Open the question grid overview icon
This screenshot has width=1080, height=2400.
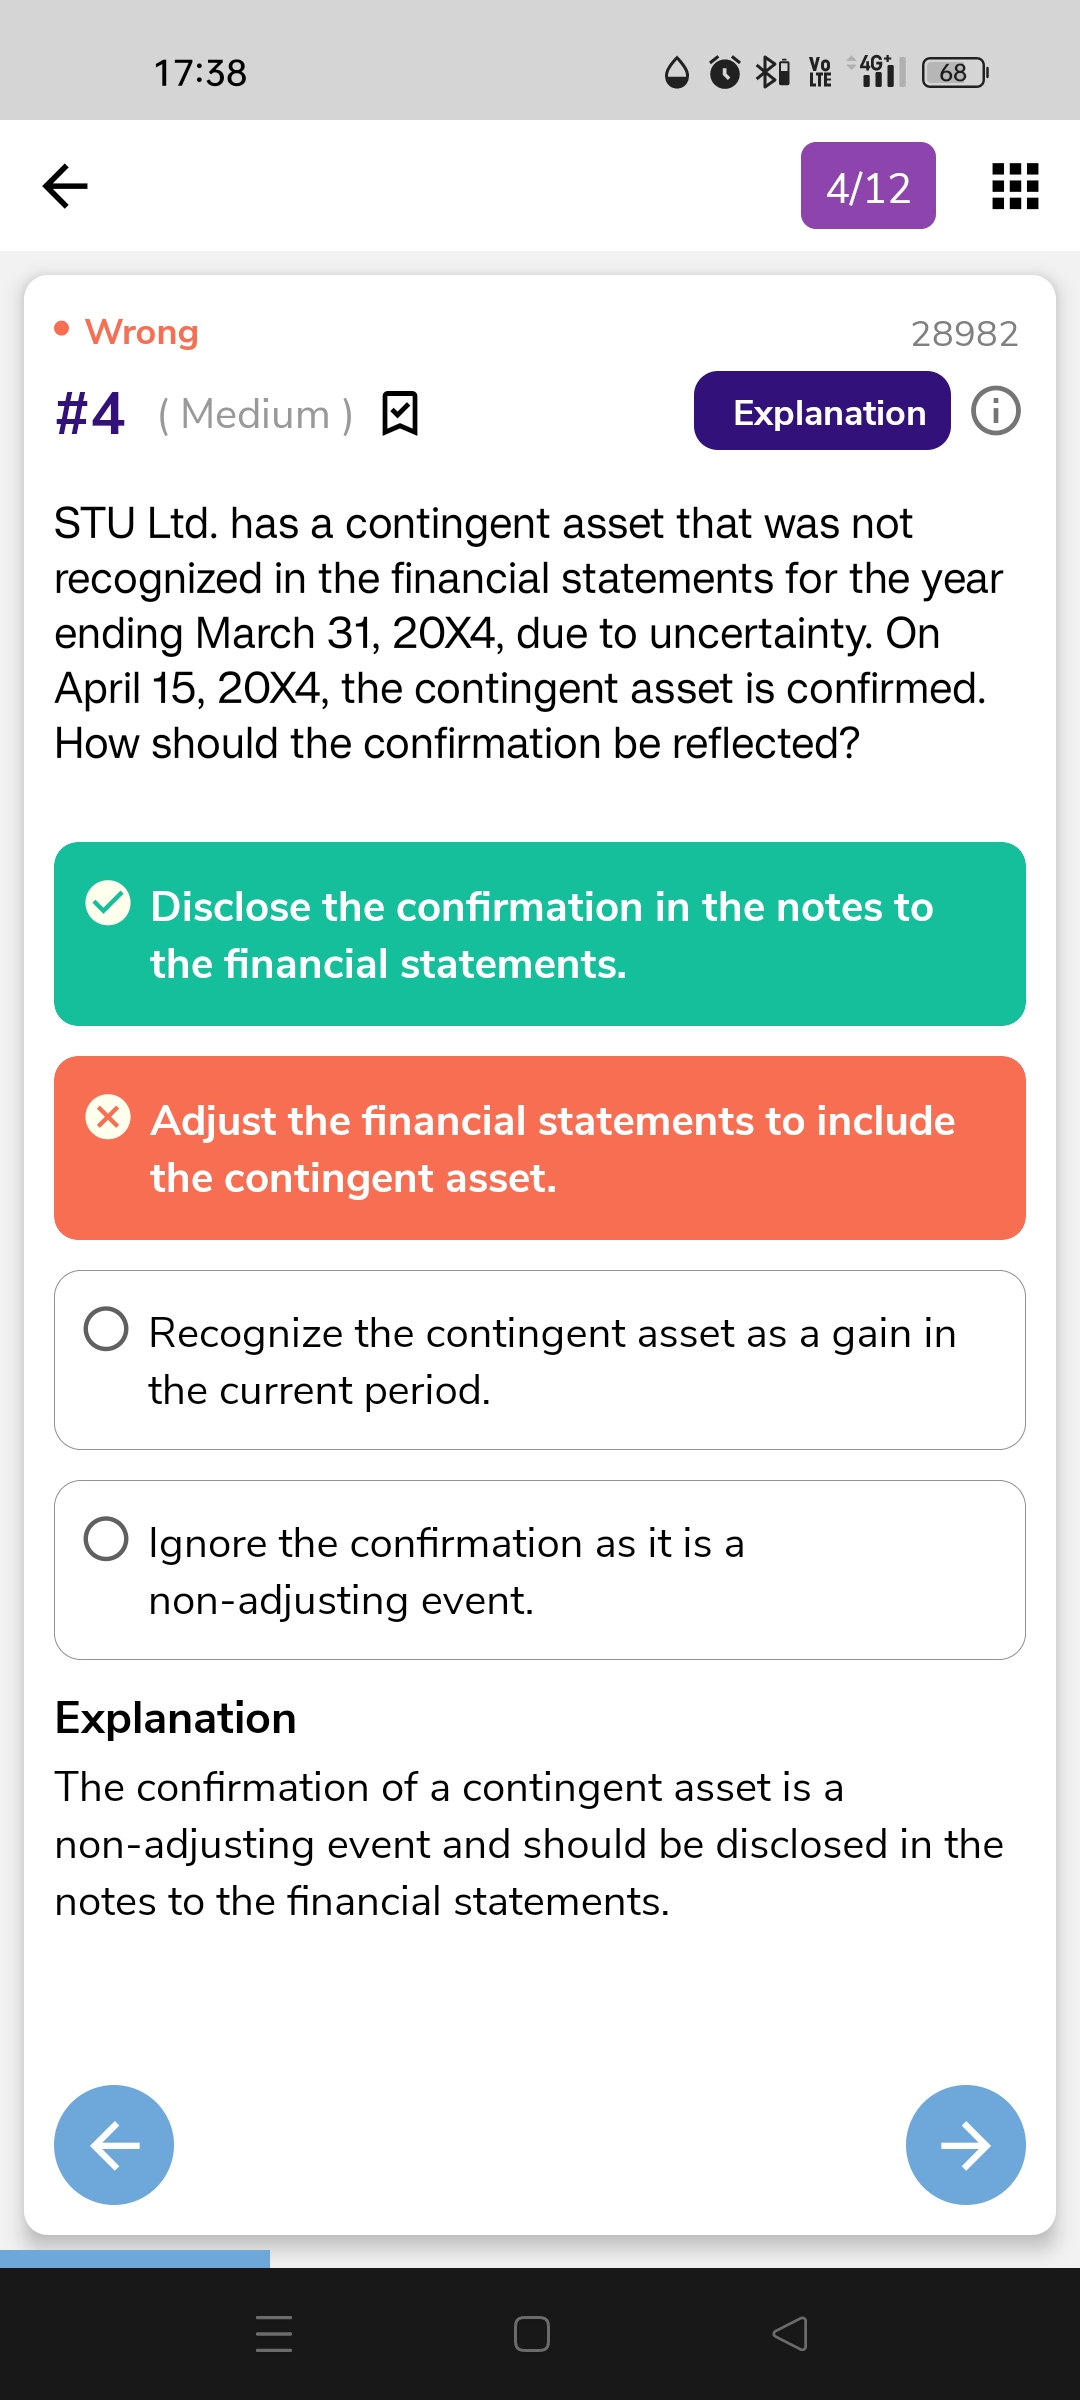[x=1015, y=186]
